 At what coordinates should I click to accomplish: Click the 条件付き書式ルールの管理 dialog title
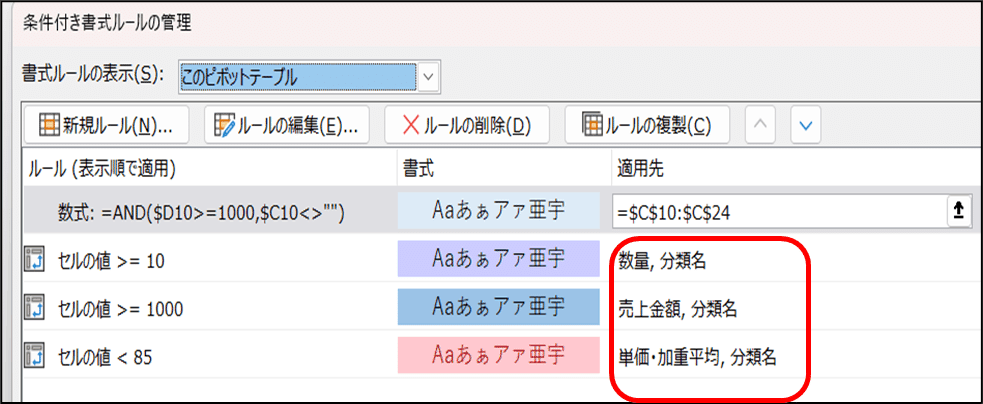[107, 23]
